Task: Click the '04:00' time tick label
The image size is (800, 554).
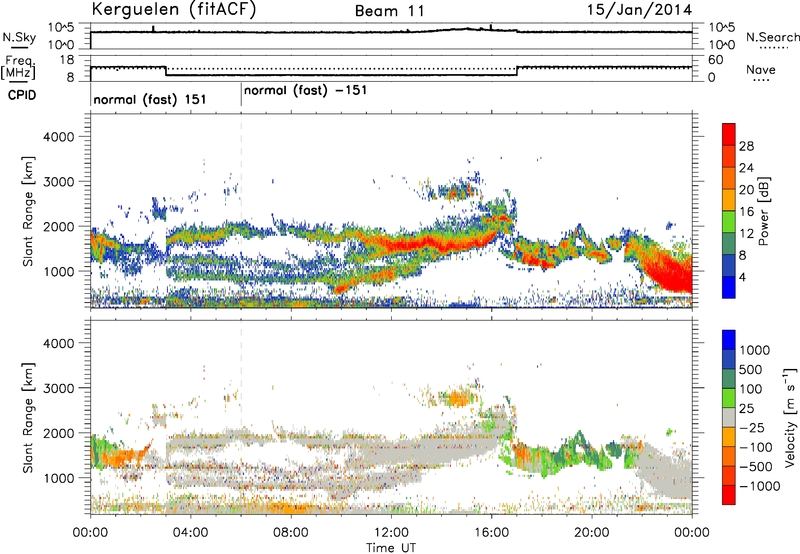Action: point(190,533)
